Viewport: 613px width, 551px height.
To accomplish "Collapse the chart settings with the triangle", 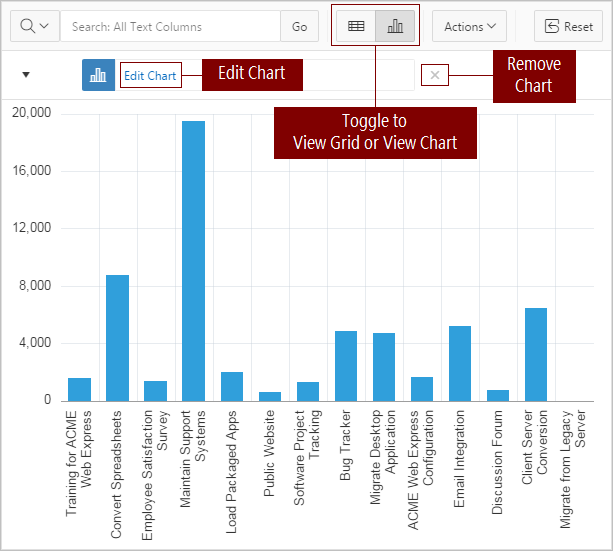I will pos(26,75).
